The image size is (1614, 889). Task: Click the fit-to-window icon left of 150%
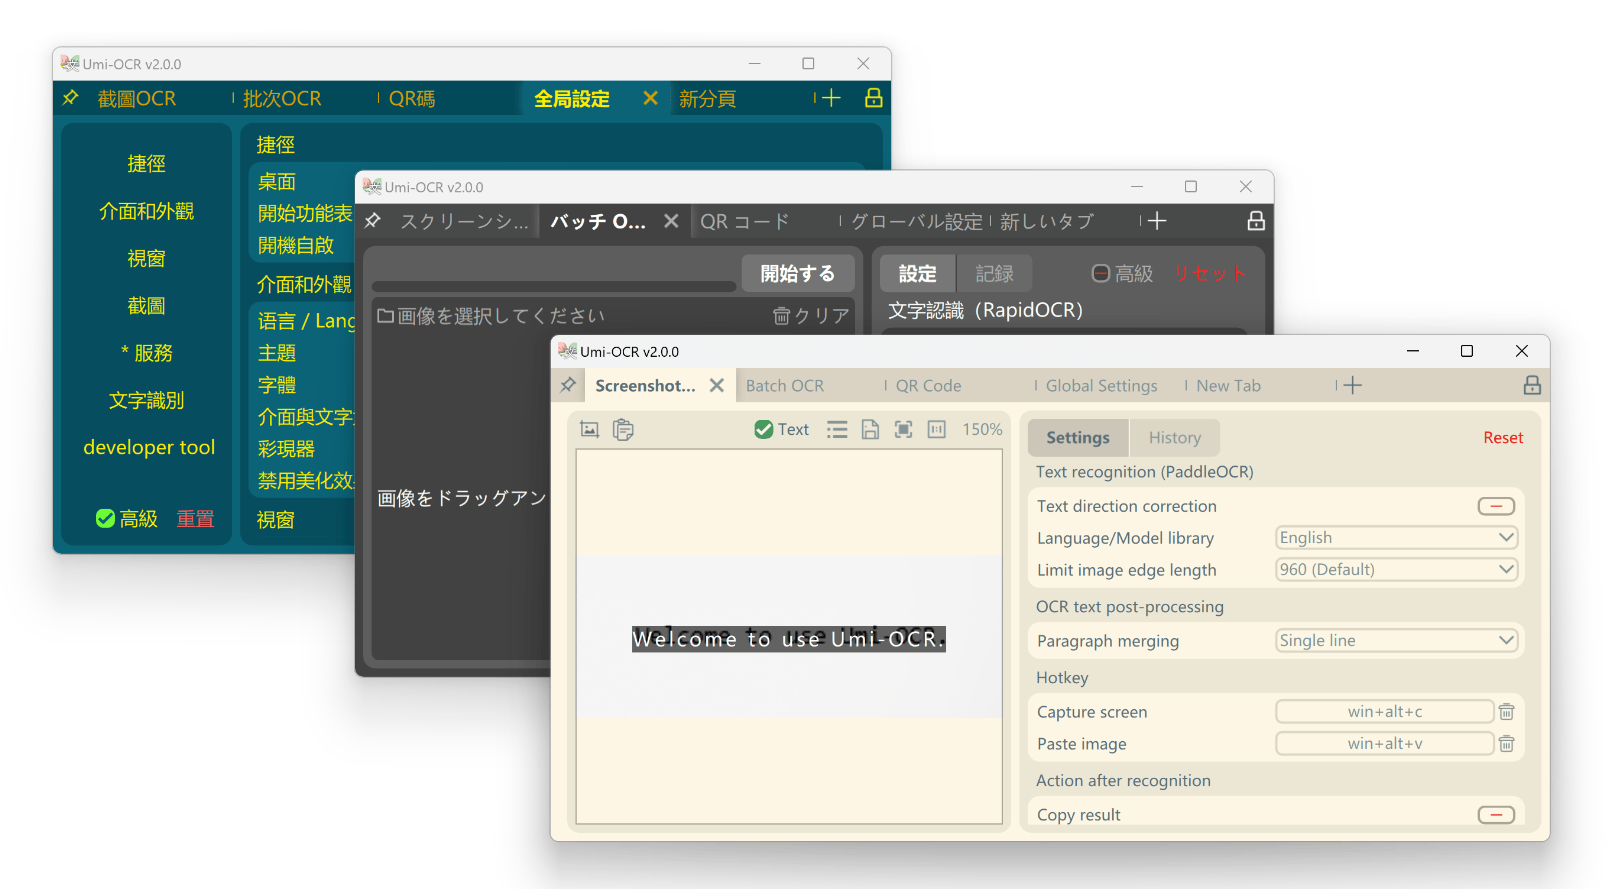903,430
